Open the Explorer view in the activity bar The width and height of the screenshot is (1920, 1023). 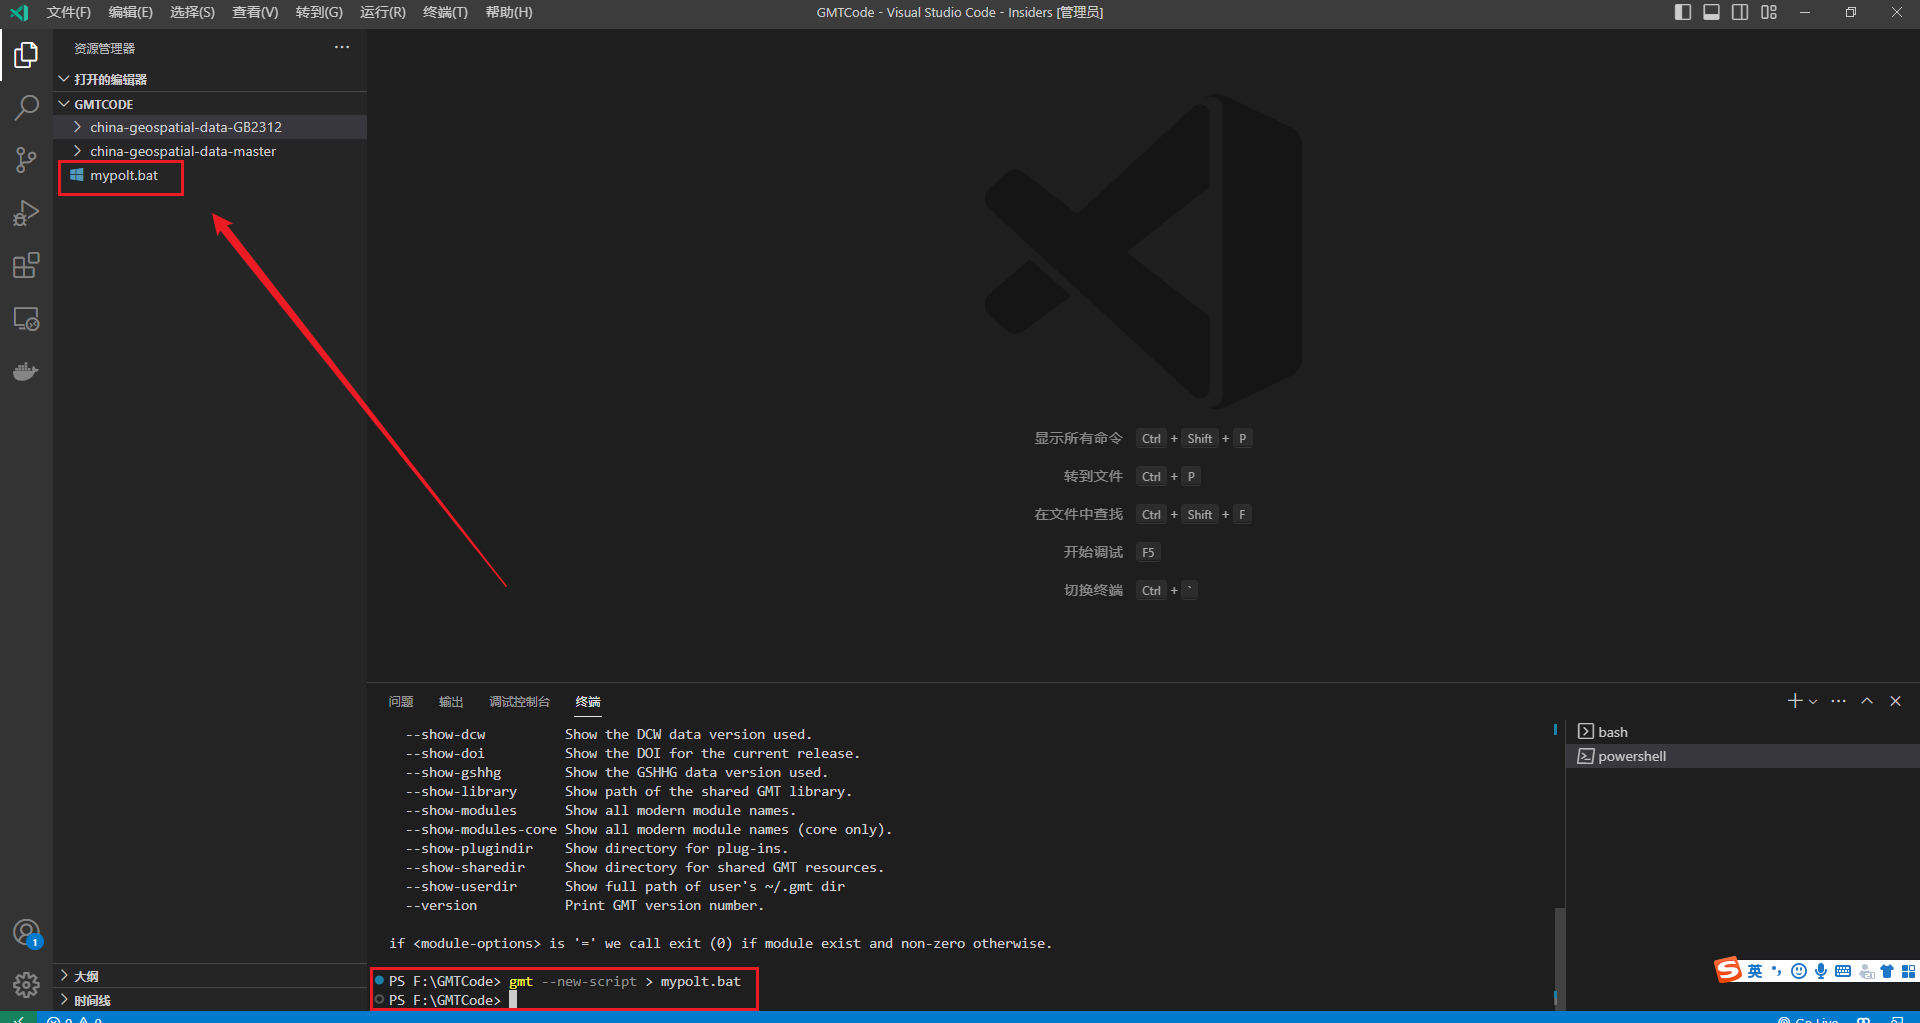(x=26, y=55)
